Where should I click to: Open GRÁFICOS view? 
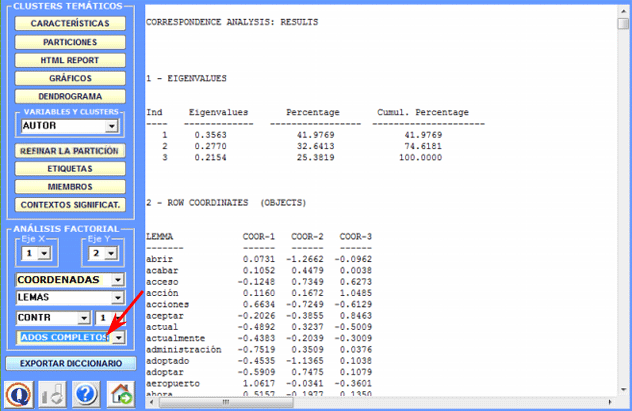click(x=70, y=78)
